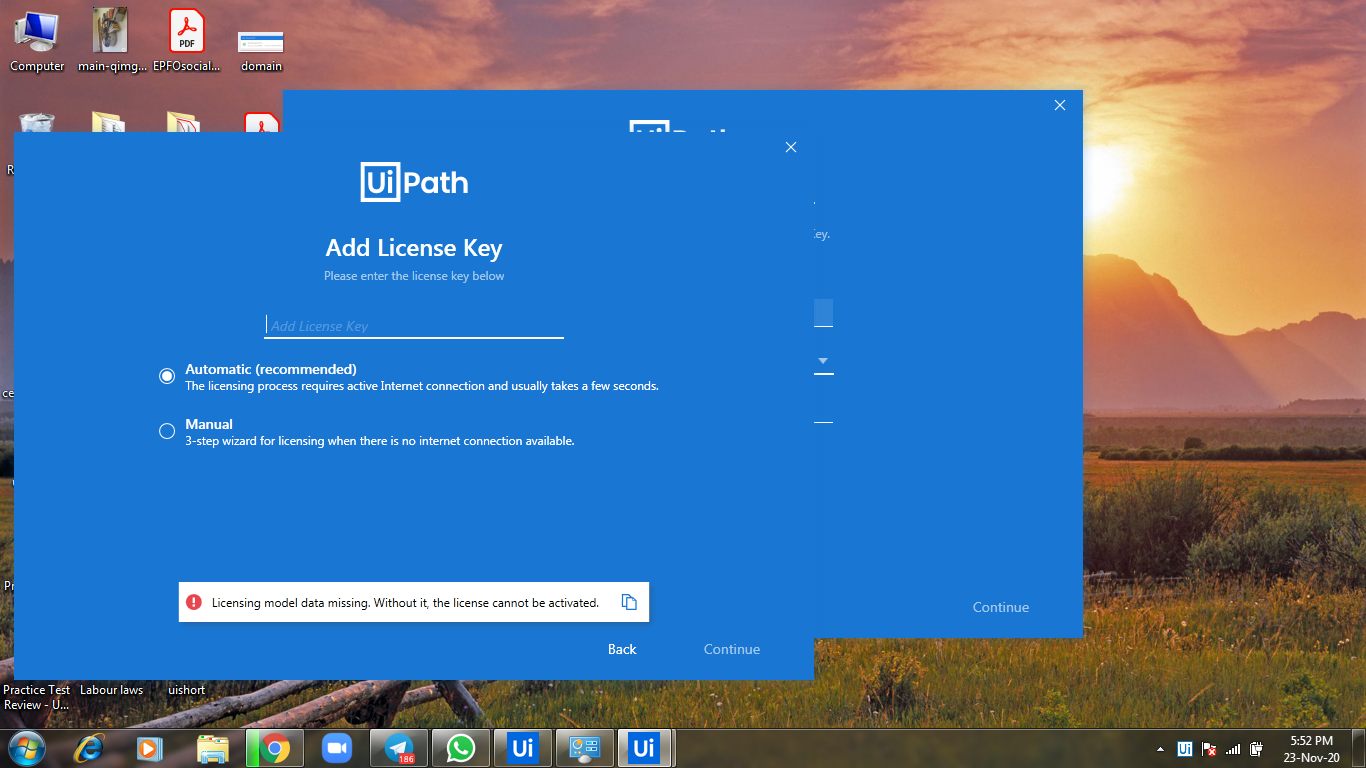The width and height of the screenshot is (1366, 768).
Task: Select the Computer desktop icon
Action: 37,40
